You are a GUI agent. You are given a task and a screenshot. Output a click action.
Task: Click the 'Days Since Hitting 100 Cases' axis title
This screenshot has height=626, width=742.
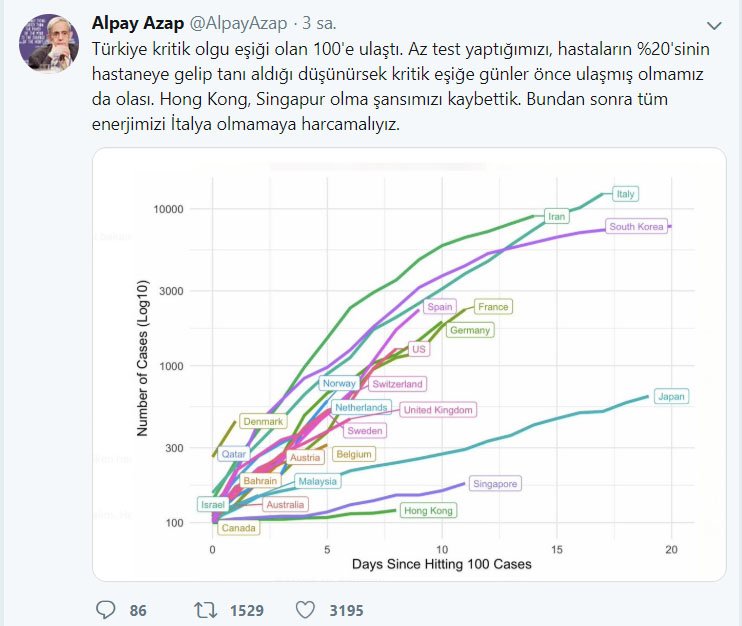[x=441, y=564]
